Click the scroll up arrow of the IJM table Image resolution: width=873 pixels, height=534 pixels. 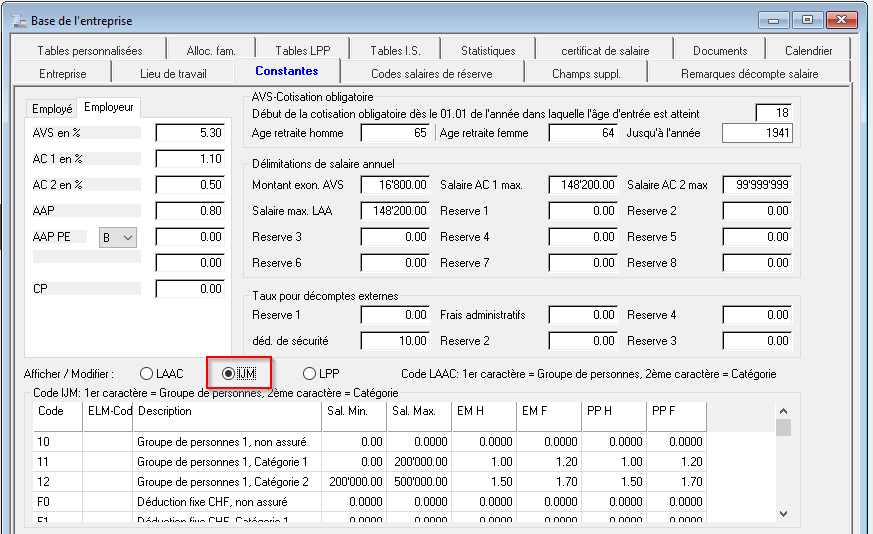tap(783, 411)
